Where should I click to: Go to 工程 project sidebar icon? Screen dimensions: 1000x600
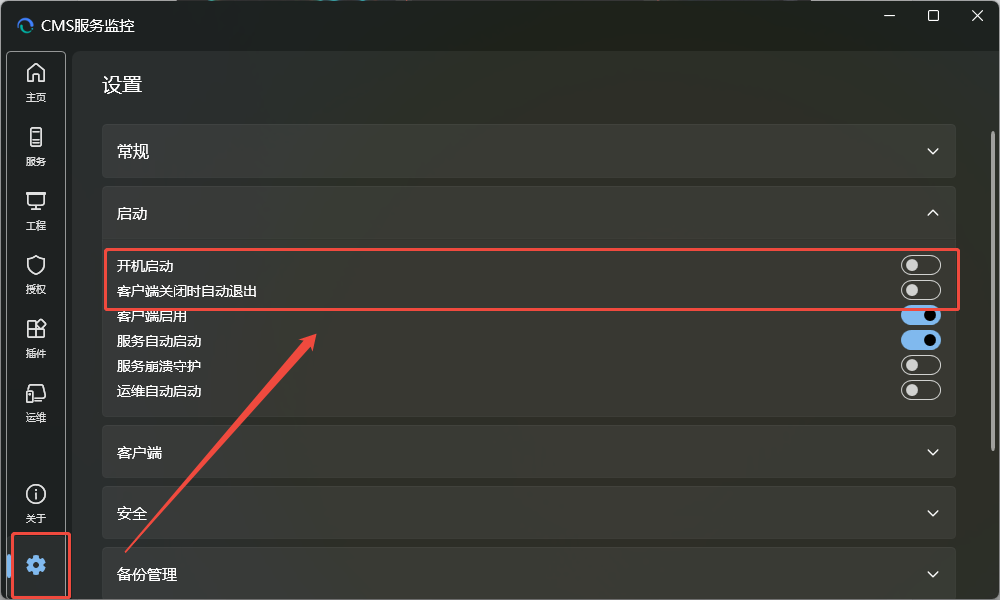click(x=36, y=209)
